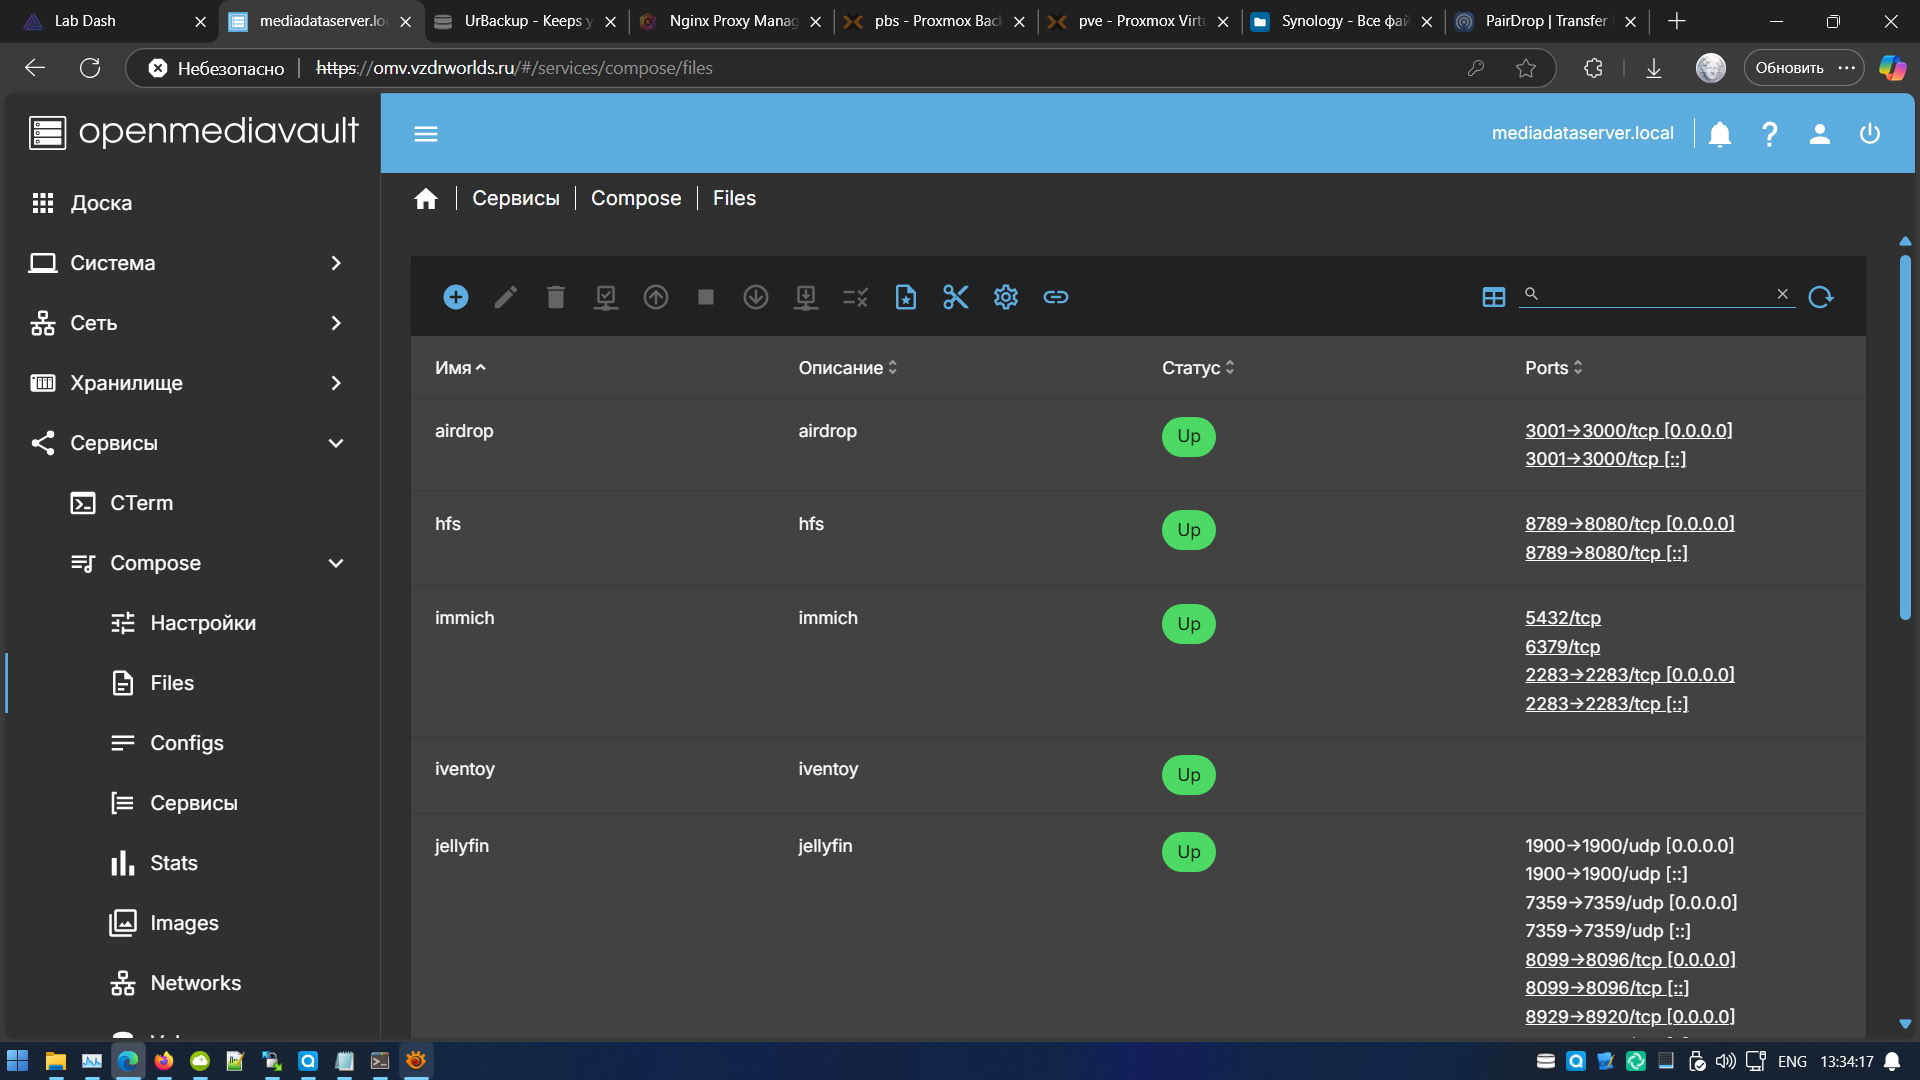Click the blue plus add icon
Screen dimensions: 1920x1080
tap(455, 297)
